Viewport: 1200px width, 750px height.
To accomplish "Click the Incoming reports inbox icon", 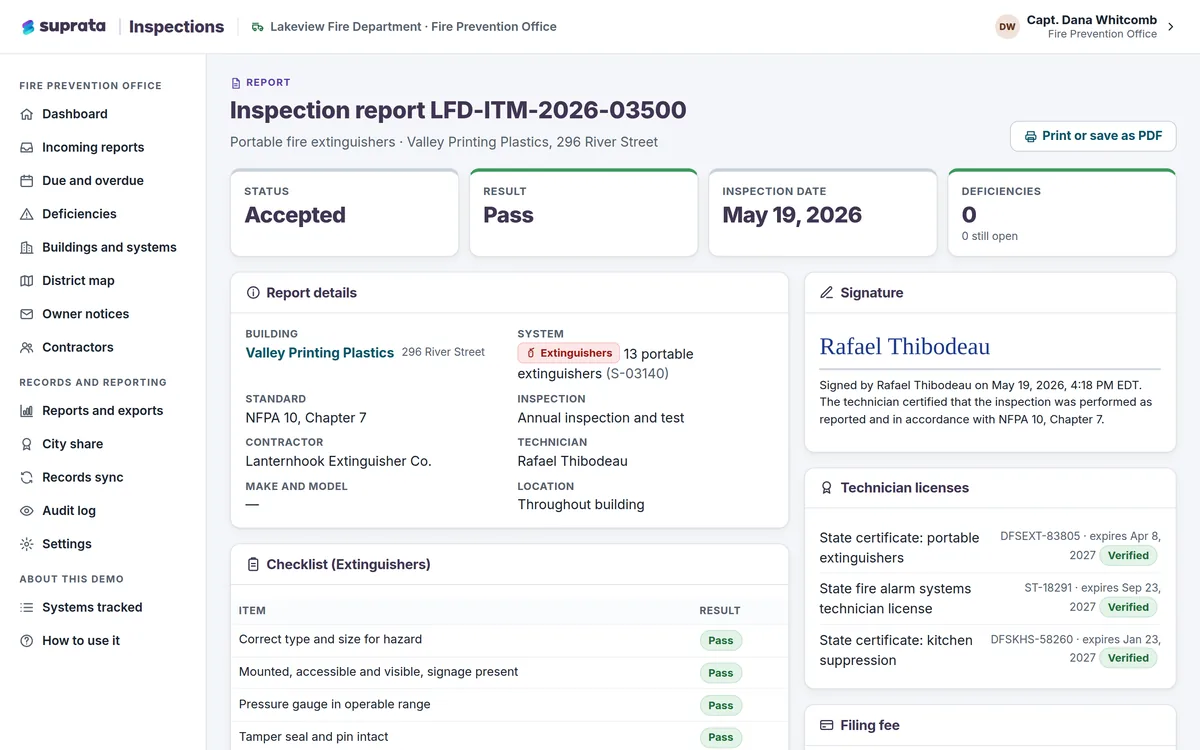I will click(27, 147).
